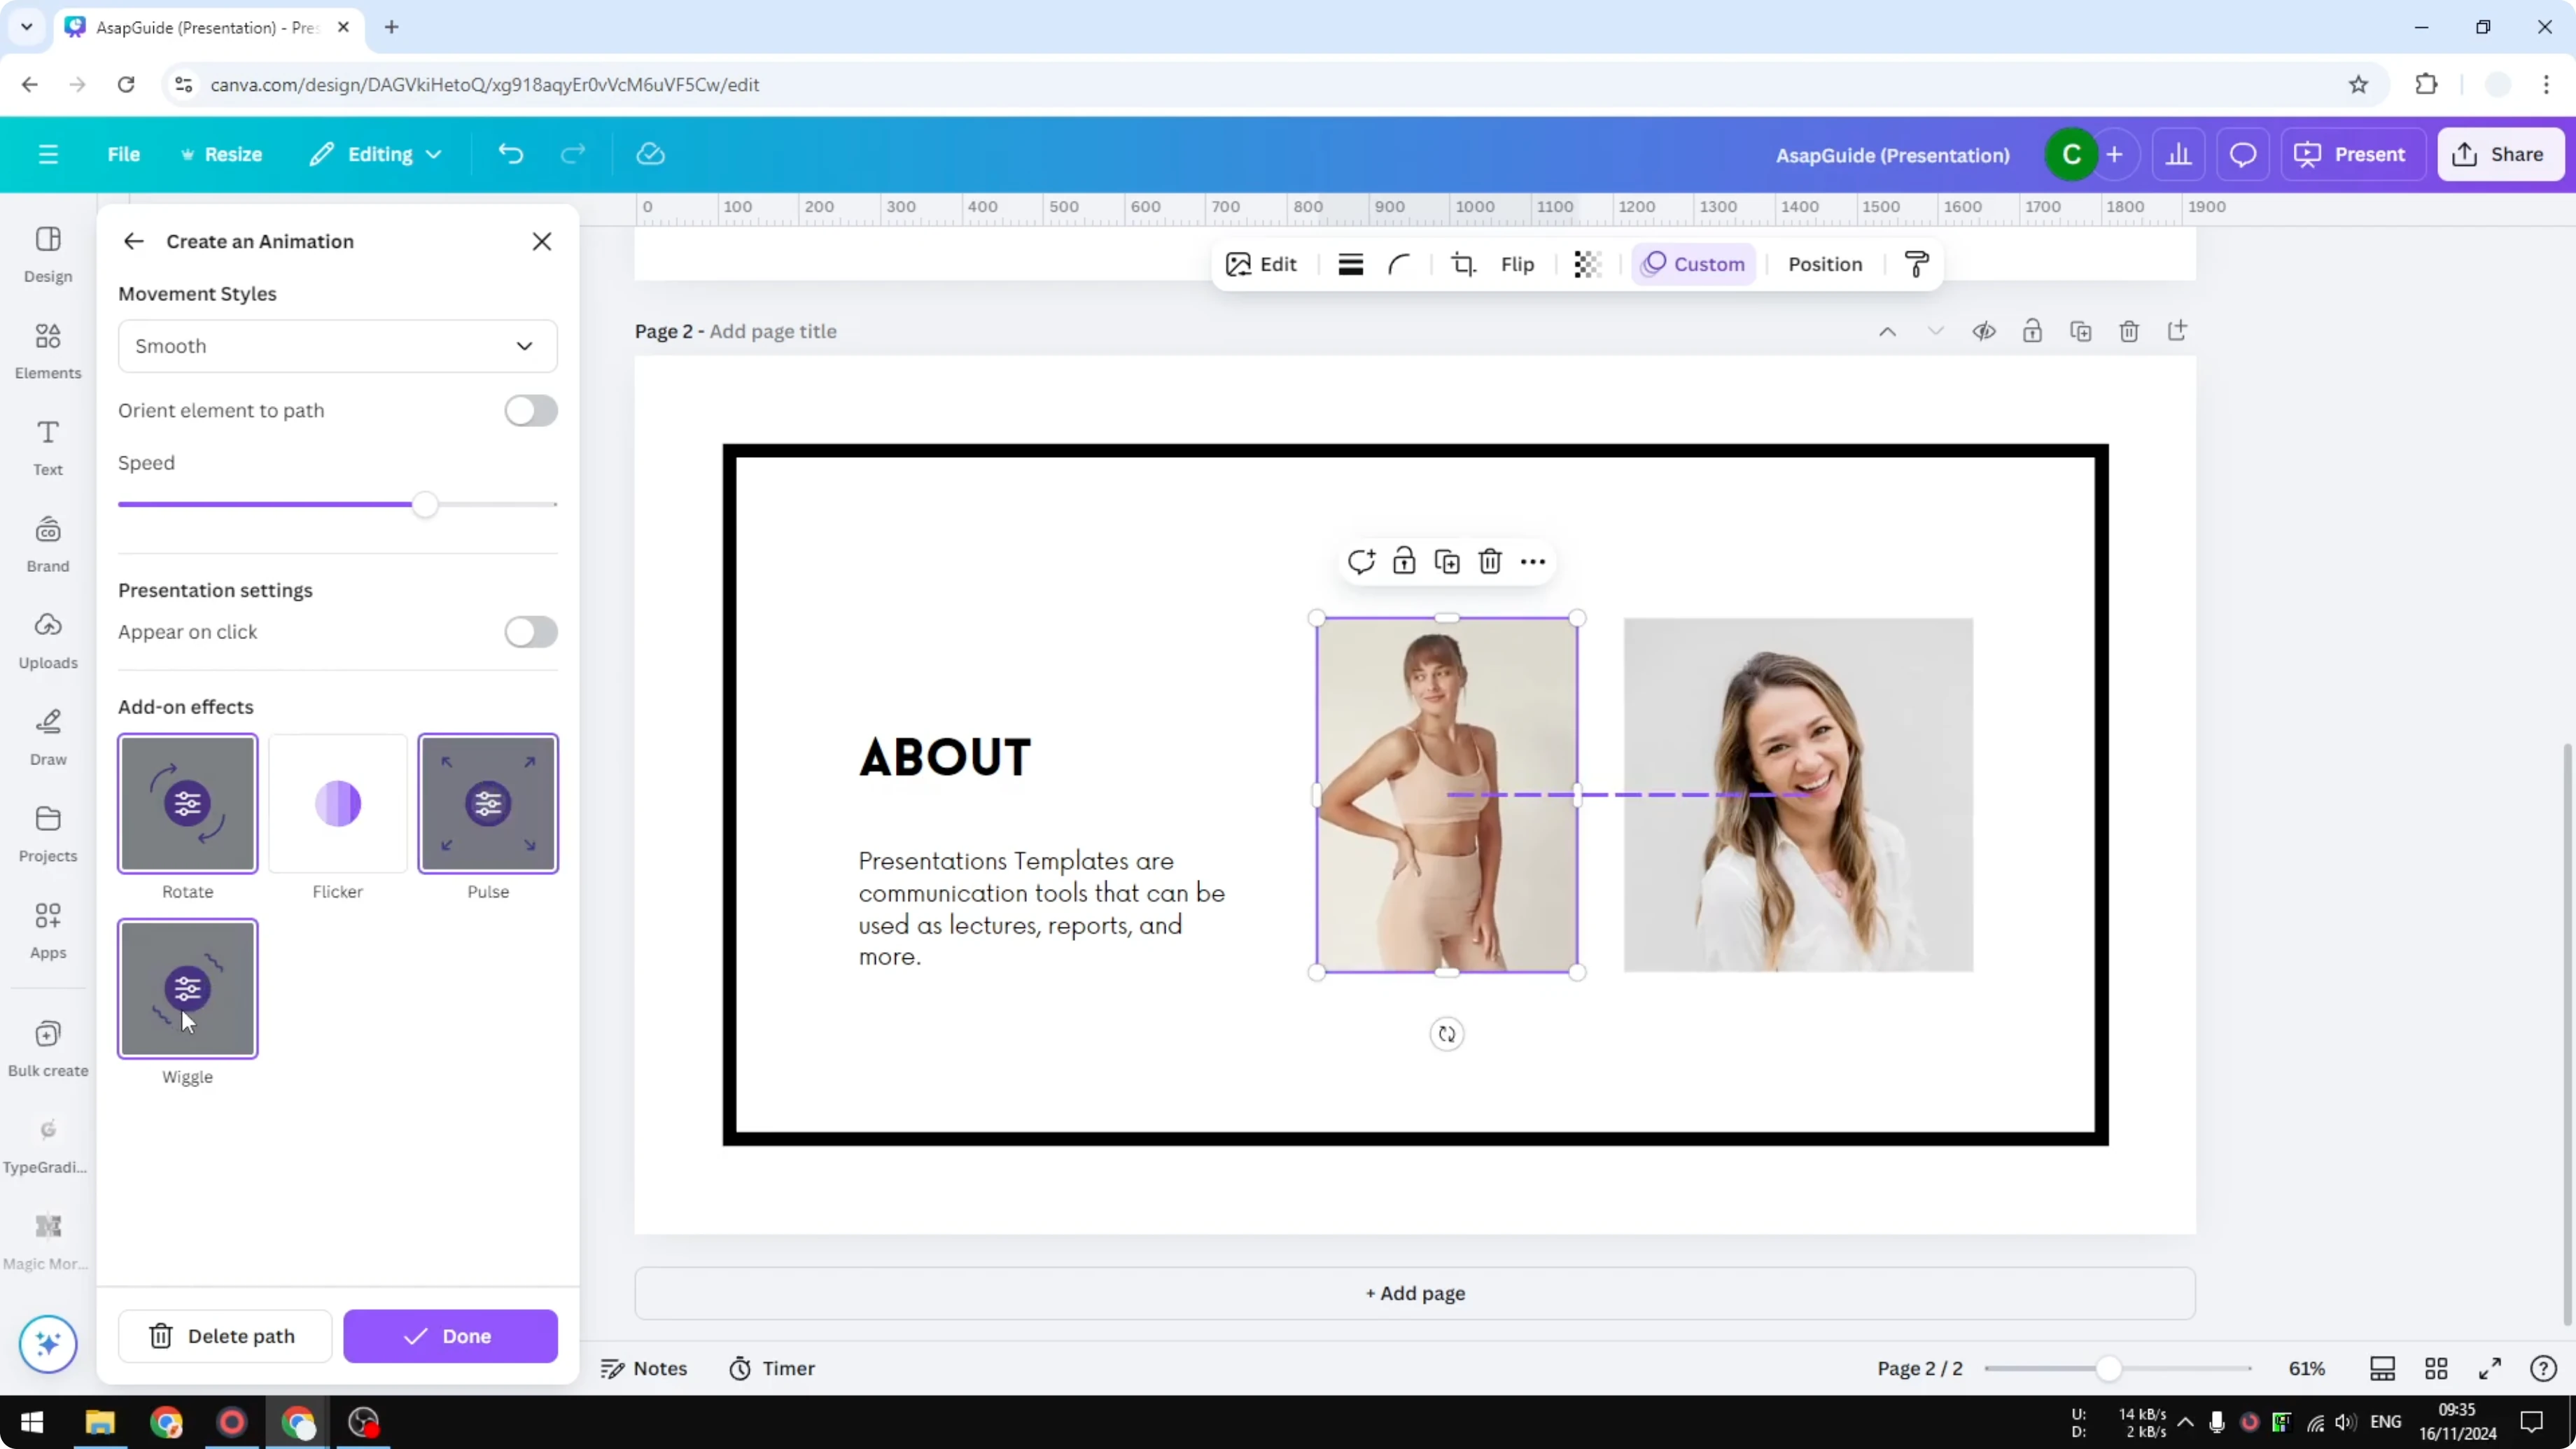2576x1449 pixels.
Task: Adjust the animation Speed slider
Action: (x=425, y=504)
